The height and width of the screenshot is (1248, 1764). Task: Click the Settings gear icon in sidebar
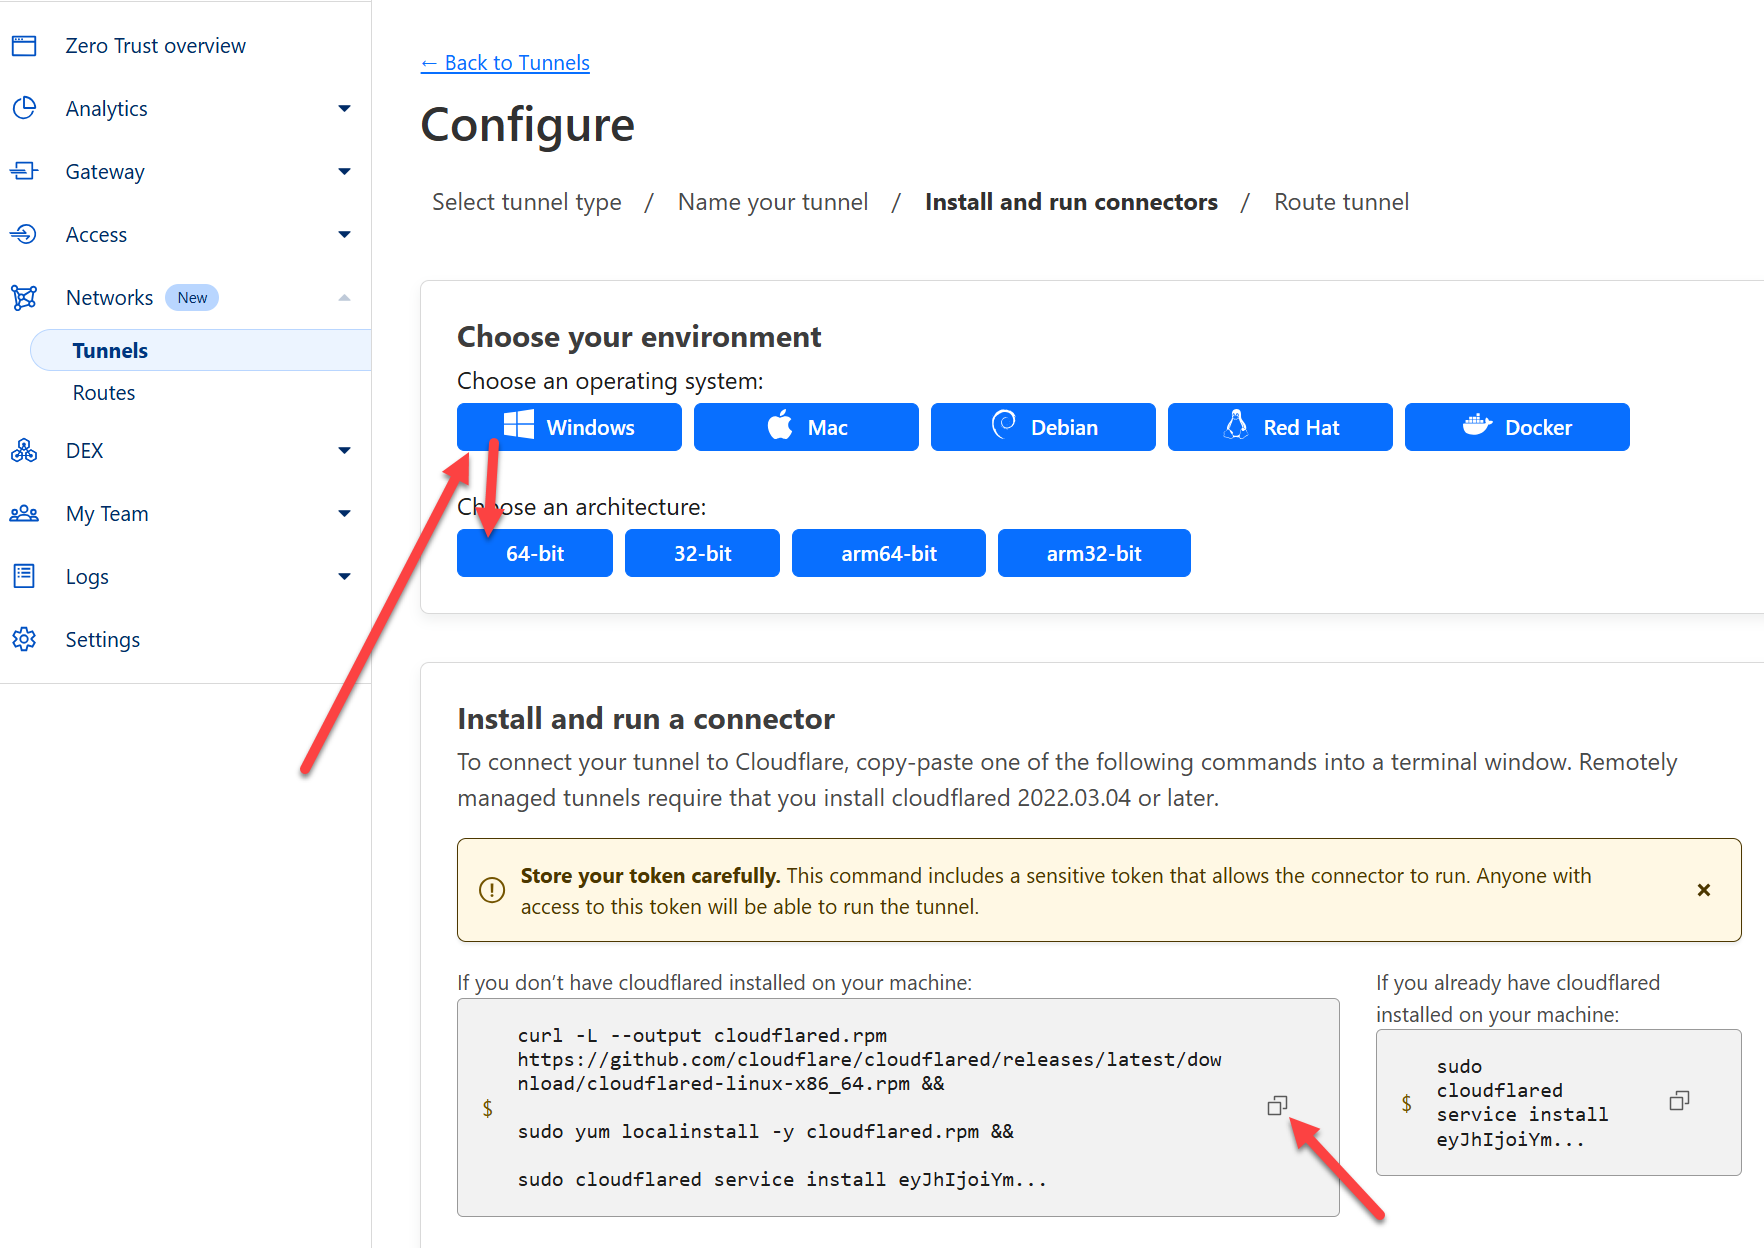pos(24,640)
